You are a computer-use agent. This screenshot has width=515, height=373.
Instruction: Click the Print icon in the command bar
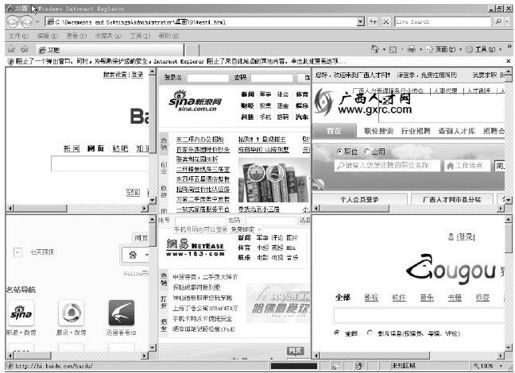[412, 49]
